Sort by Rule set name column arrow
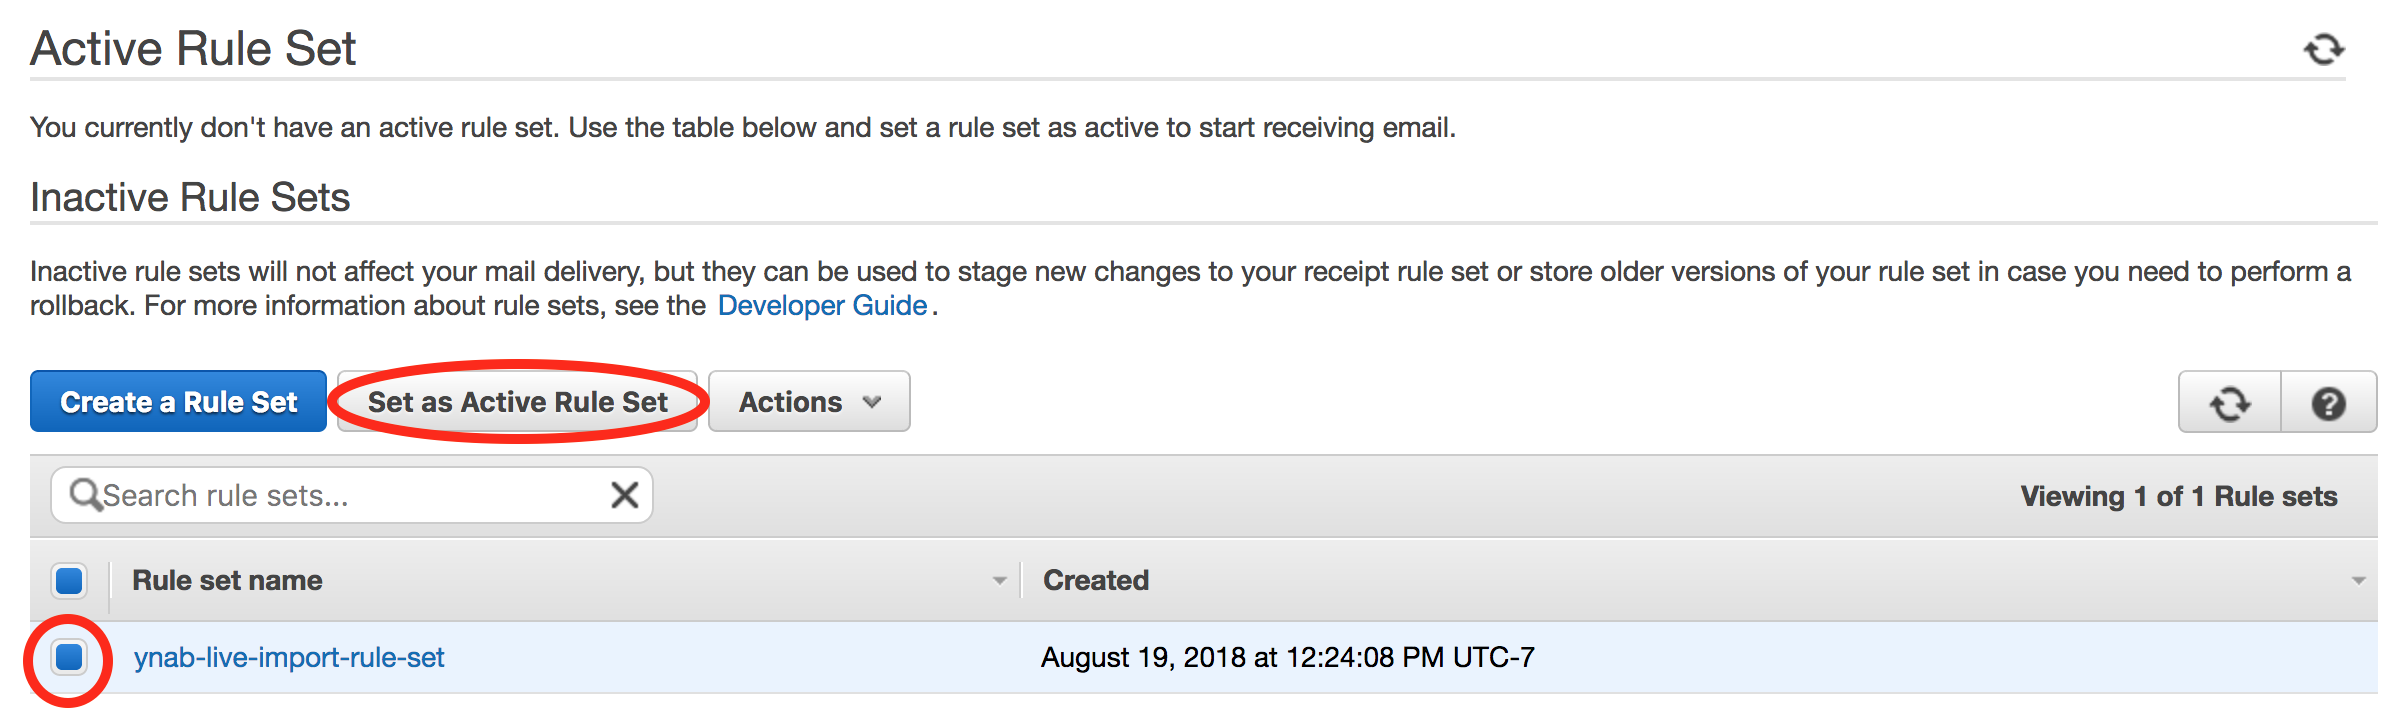 998,581
